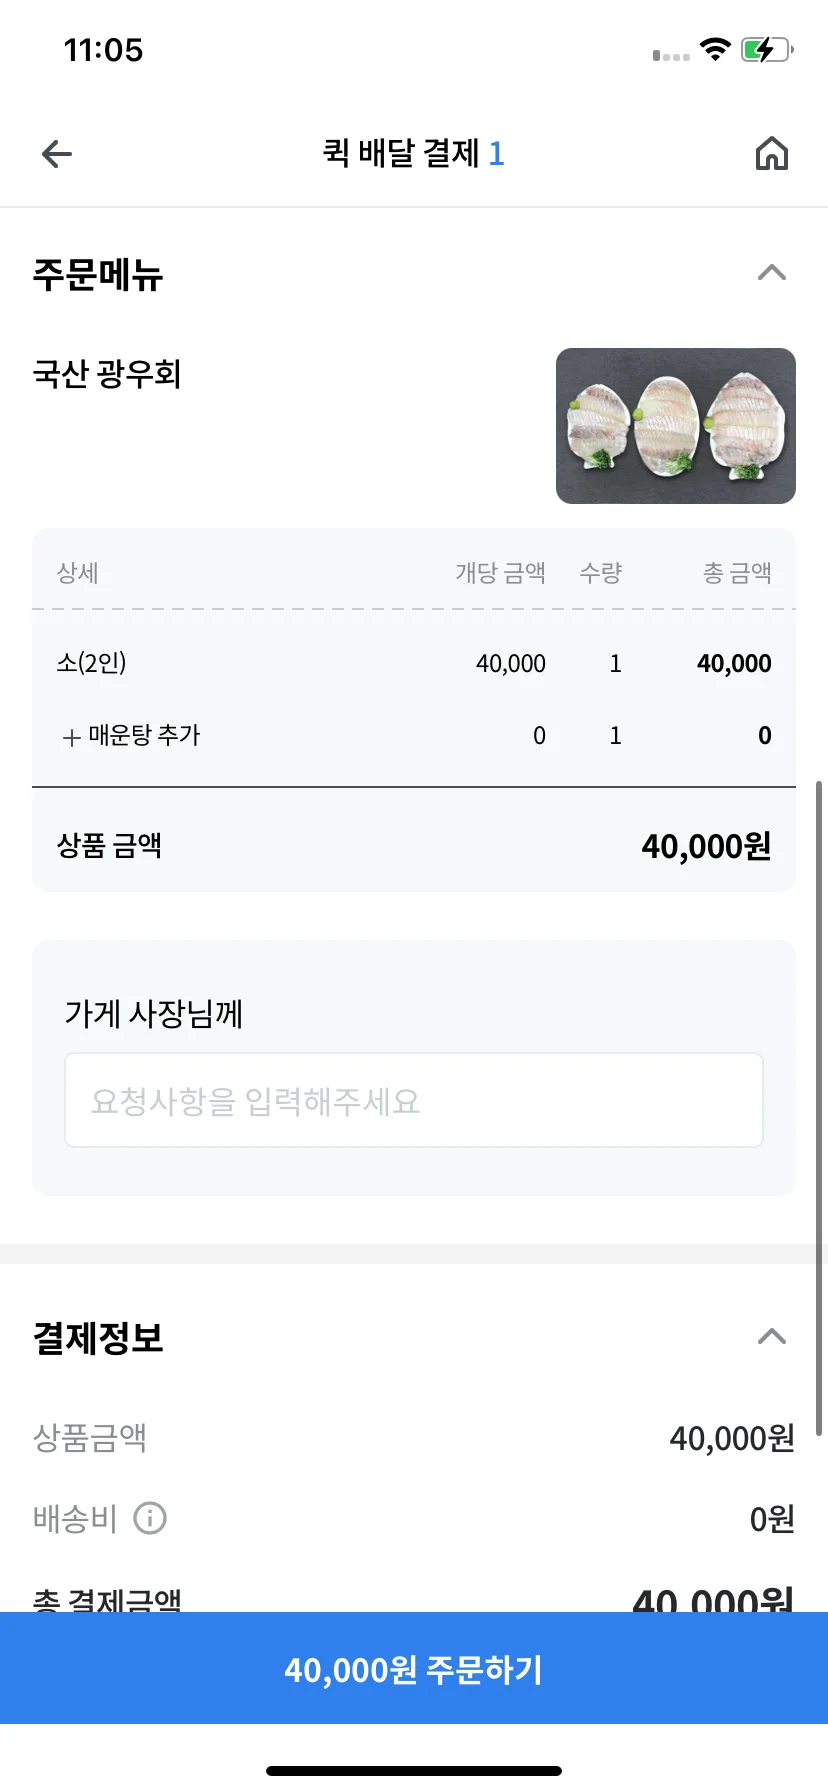Tap the 결제정보 section heading
The height and width of the screenshot is (1792, 828).
click(x=98, y=1338)
